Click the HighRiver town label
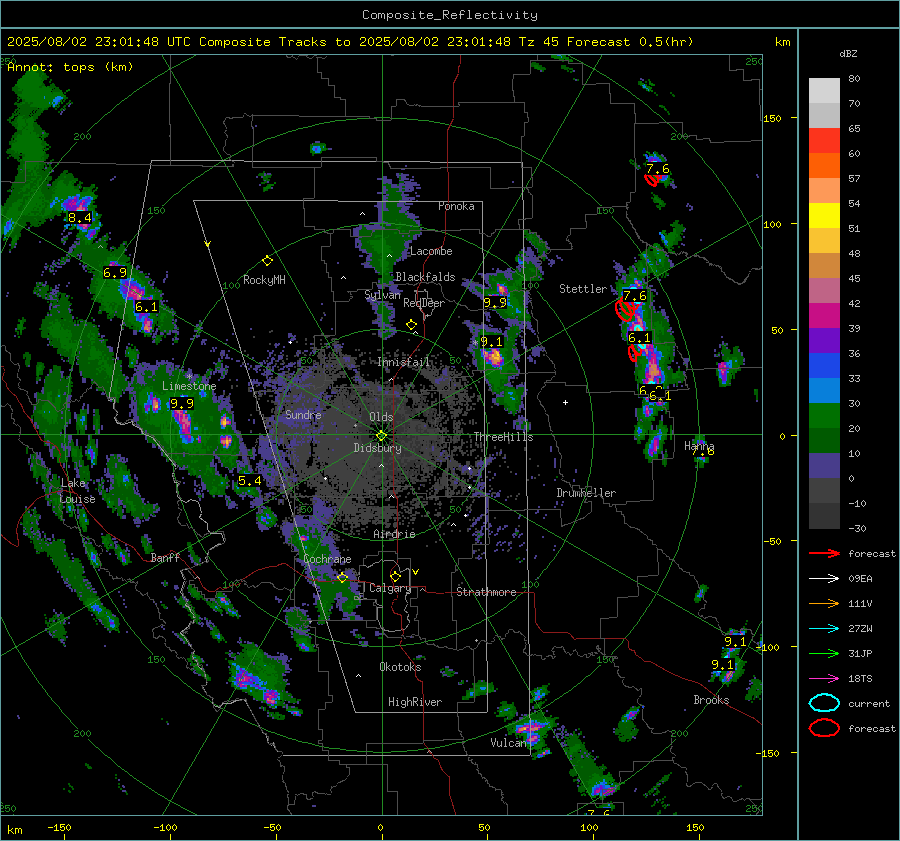Image resolution: width=900 pixels, height=841 pixels. click(x=415, y=702)
